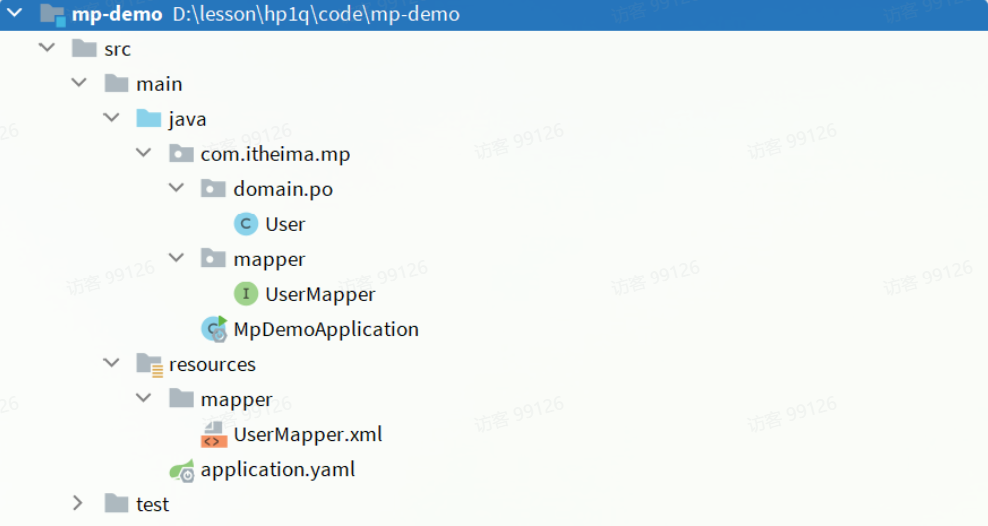The image size is (988, 526).
Task: Select the User class label
Action: (285, 224)
